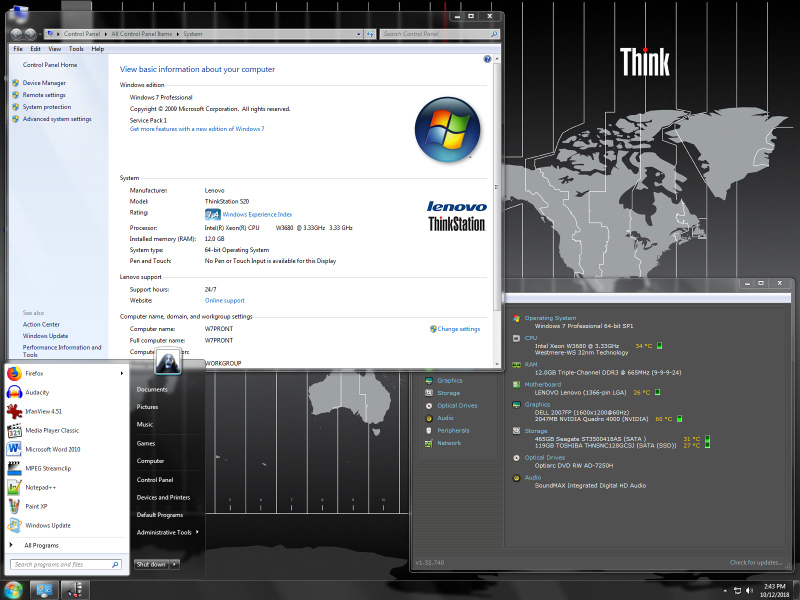Open Firefox from the Start menu
This screenshot has height=600, width=800.
click(34, 373)
